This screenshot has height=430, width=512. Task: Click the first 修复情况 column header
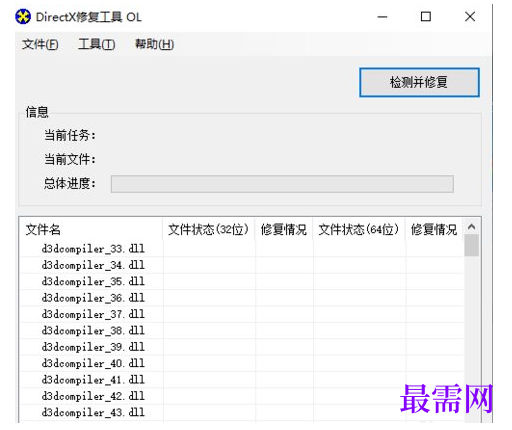tap(284, 229)
